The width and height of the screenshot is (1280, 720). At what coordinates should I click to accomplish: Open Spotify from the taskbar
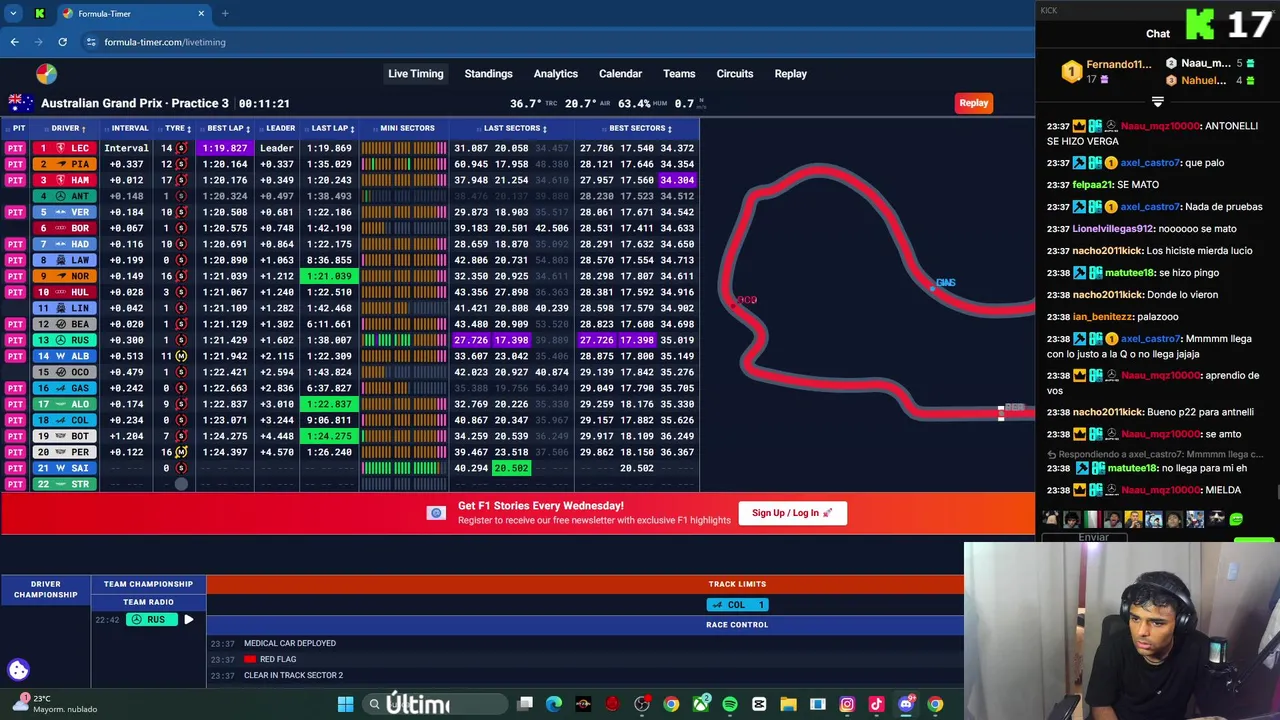coord(730,704)
